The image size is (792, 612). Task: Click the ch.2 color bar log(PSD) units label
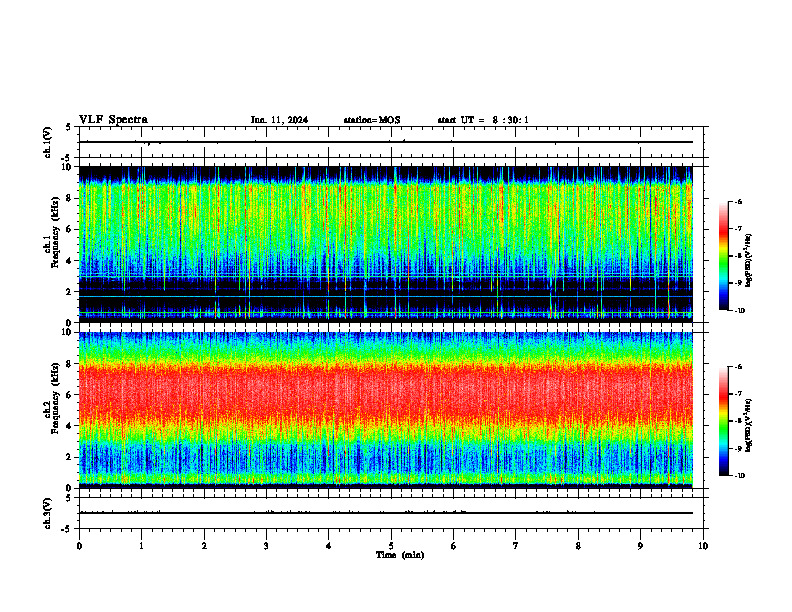pyautogui.click(x=749, y=426)
